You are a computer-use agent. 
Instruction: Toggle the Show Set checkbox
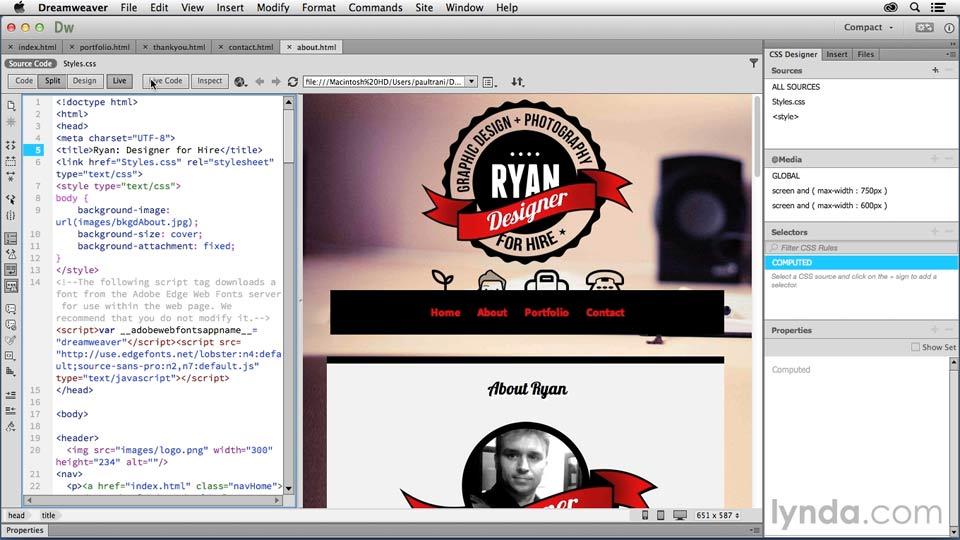tap(915, 347)
